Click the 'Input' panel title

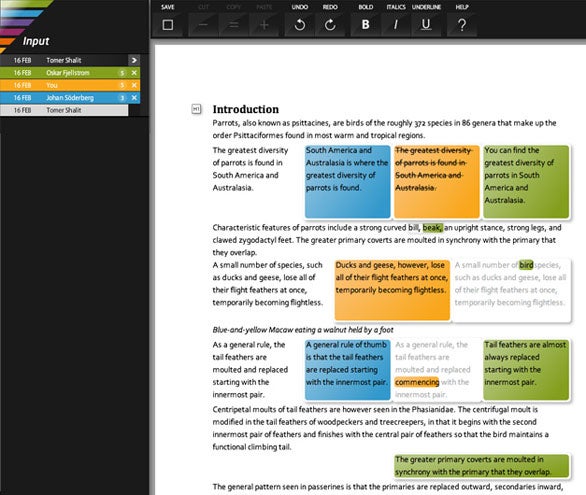click(36, 41)
